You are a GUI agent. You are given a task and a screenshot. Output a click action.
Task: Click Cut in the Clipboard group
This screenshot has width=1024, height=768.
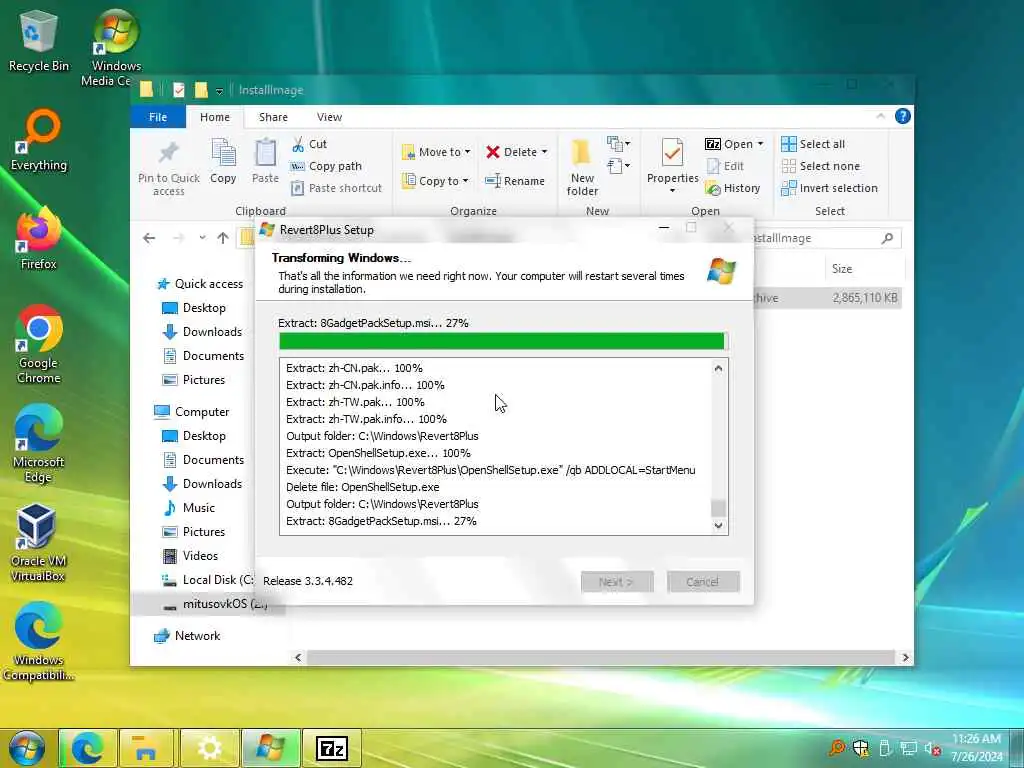(310, 144)
